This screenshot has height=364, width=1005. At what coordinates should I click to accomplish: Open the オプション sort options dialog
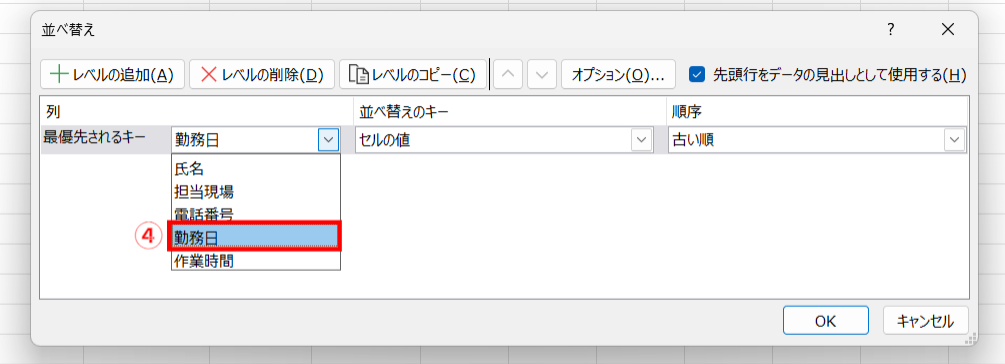[618, 74]
